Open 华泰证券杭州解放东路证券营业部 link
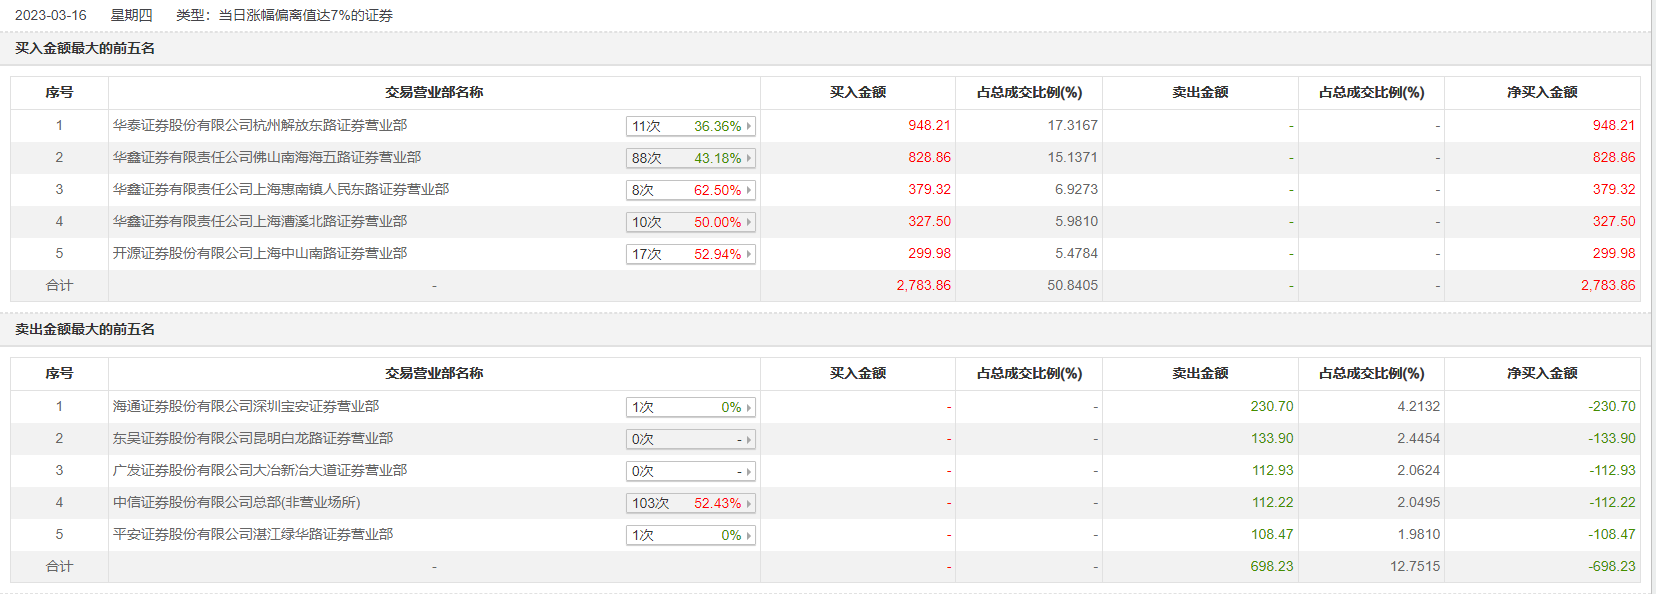Image resolution: width=1656 pixels, height=594 pixels. 260,126
